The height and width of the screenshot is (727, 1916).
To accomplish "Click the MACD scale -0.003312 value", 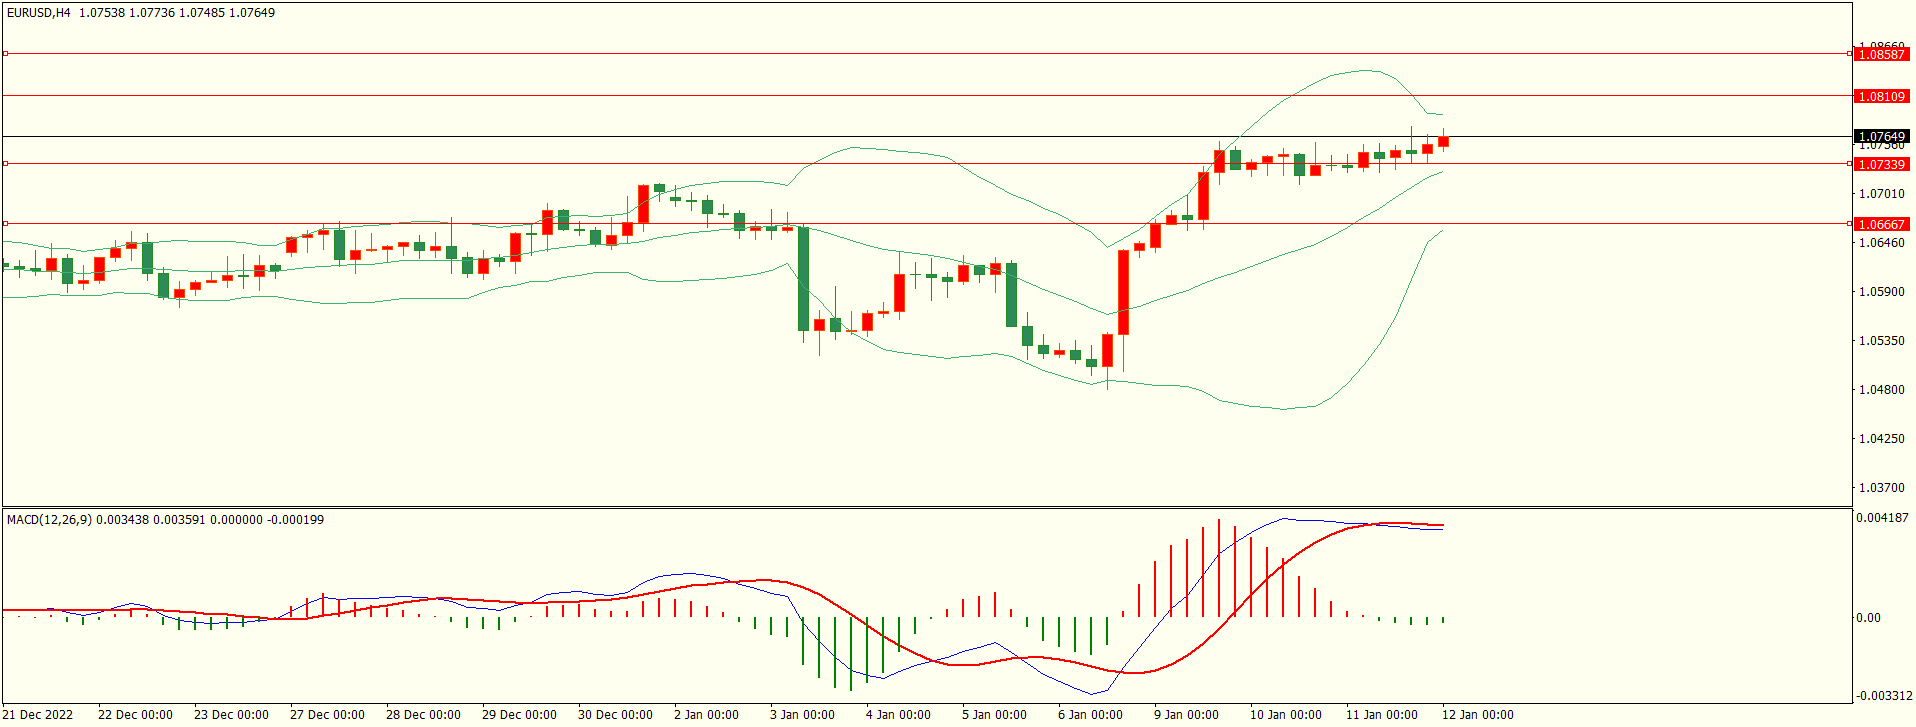I will point(1884,696).
